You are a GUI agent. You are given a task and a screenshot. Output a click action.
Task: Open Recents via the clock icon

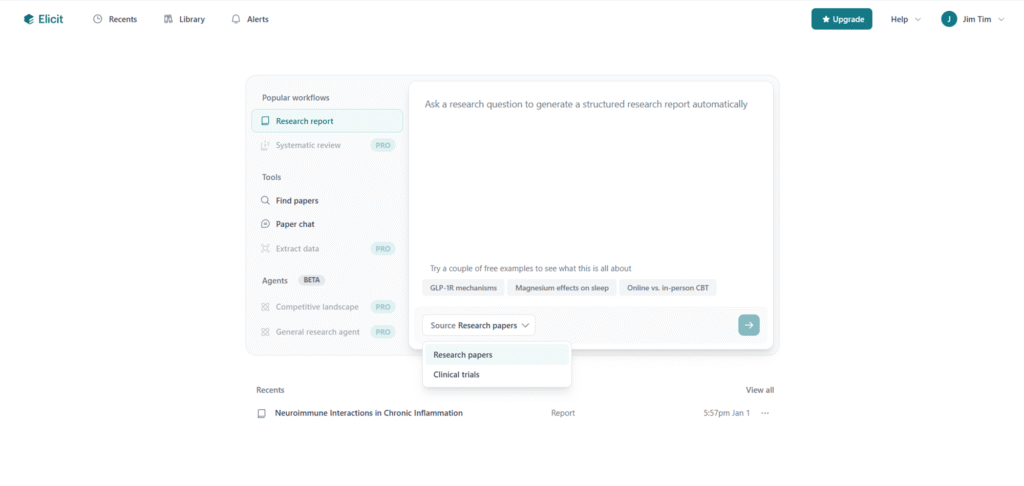point(98,19)
